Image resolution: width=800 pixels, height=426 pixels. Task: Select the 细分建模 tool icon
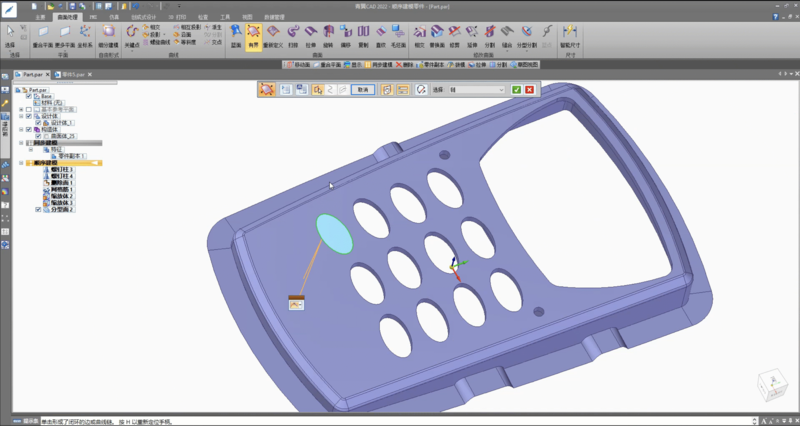point(108,36)
